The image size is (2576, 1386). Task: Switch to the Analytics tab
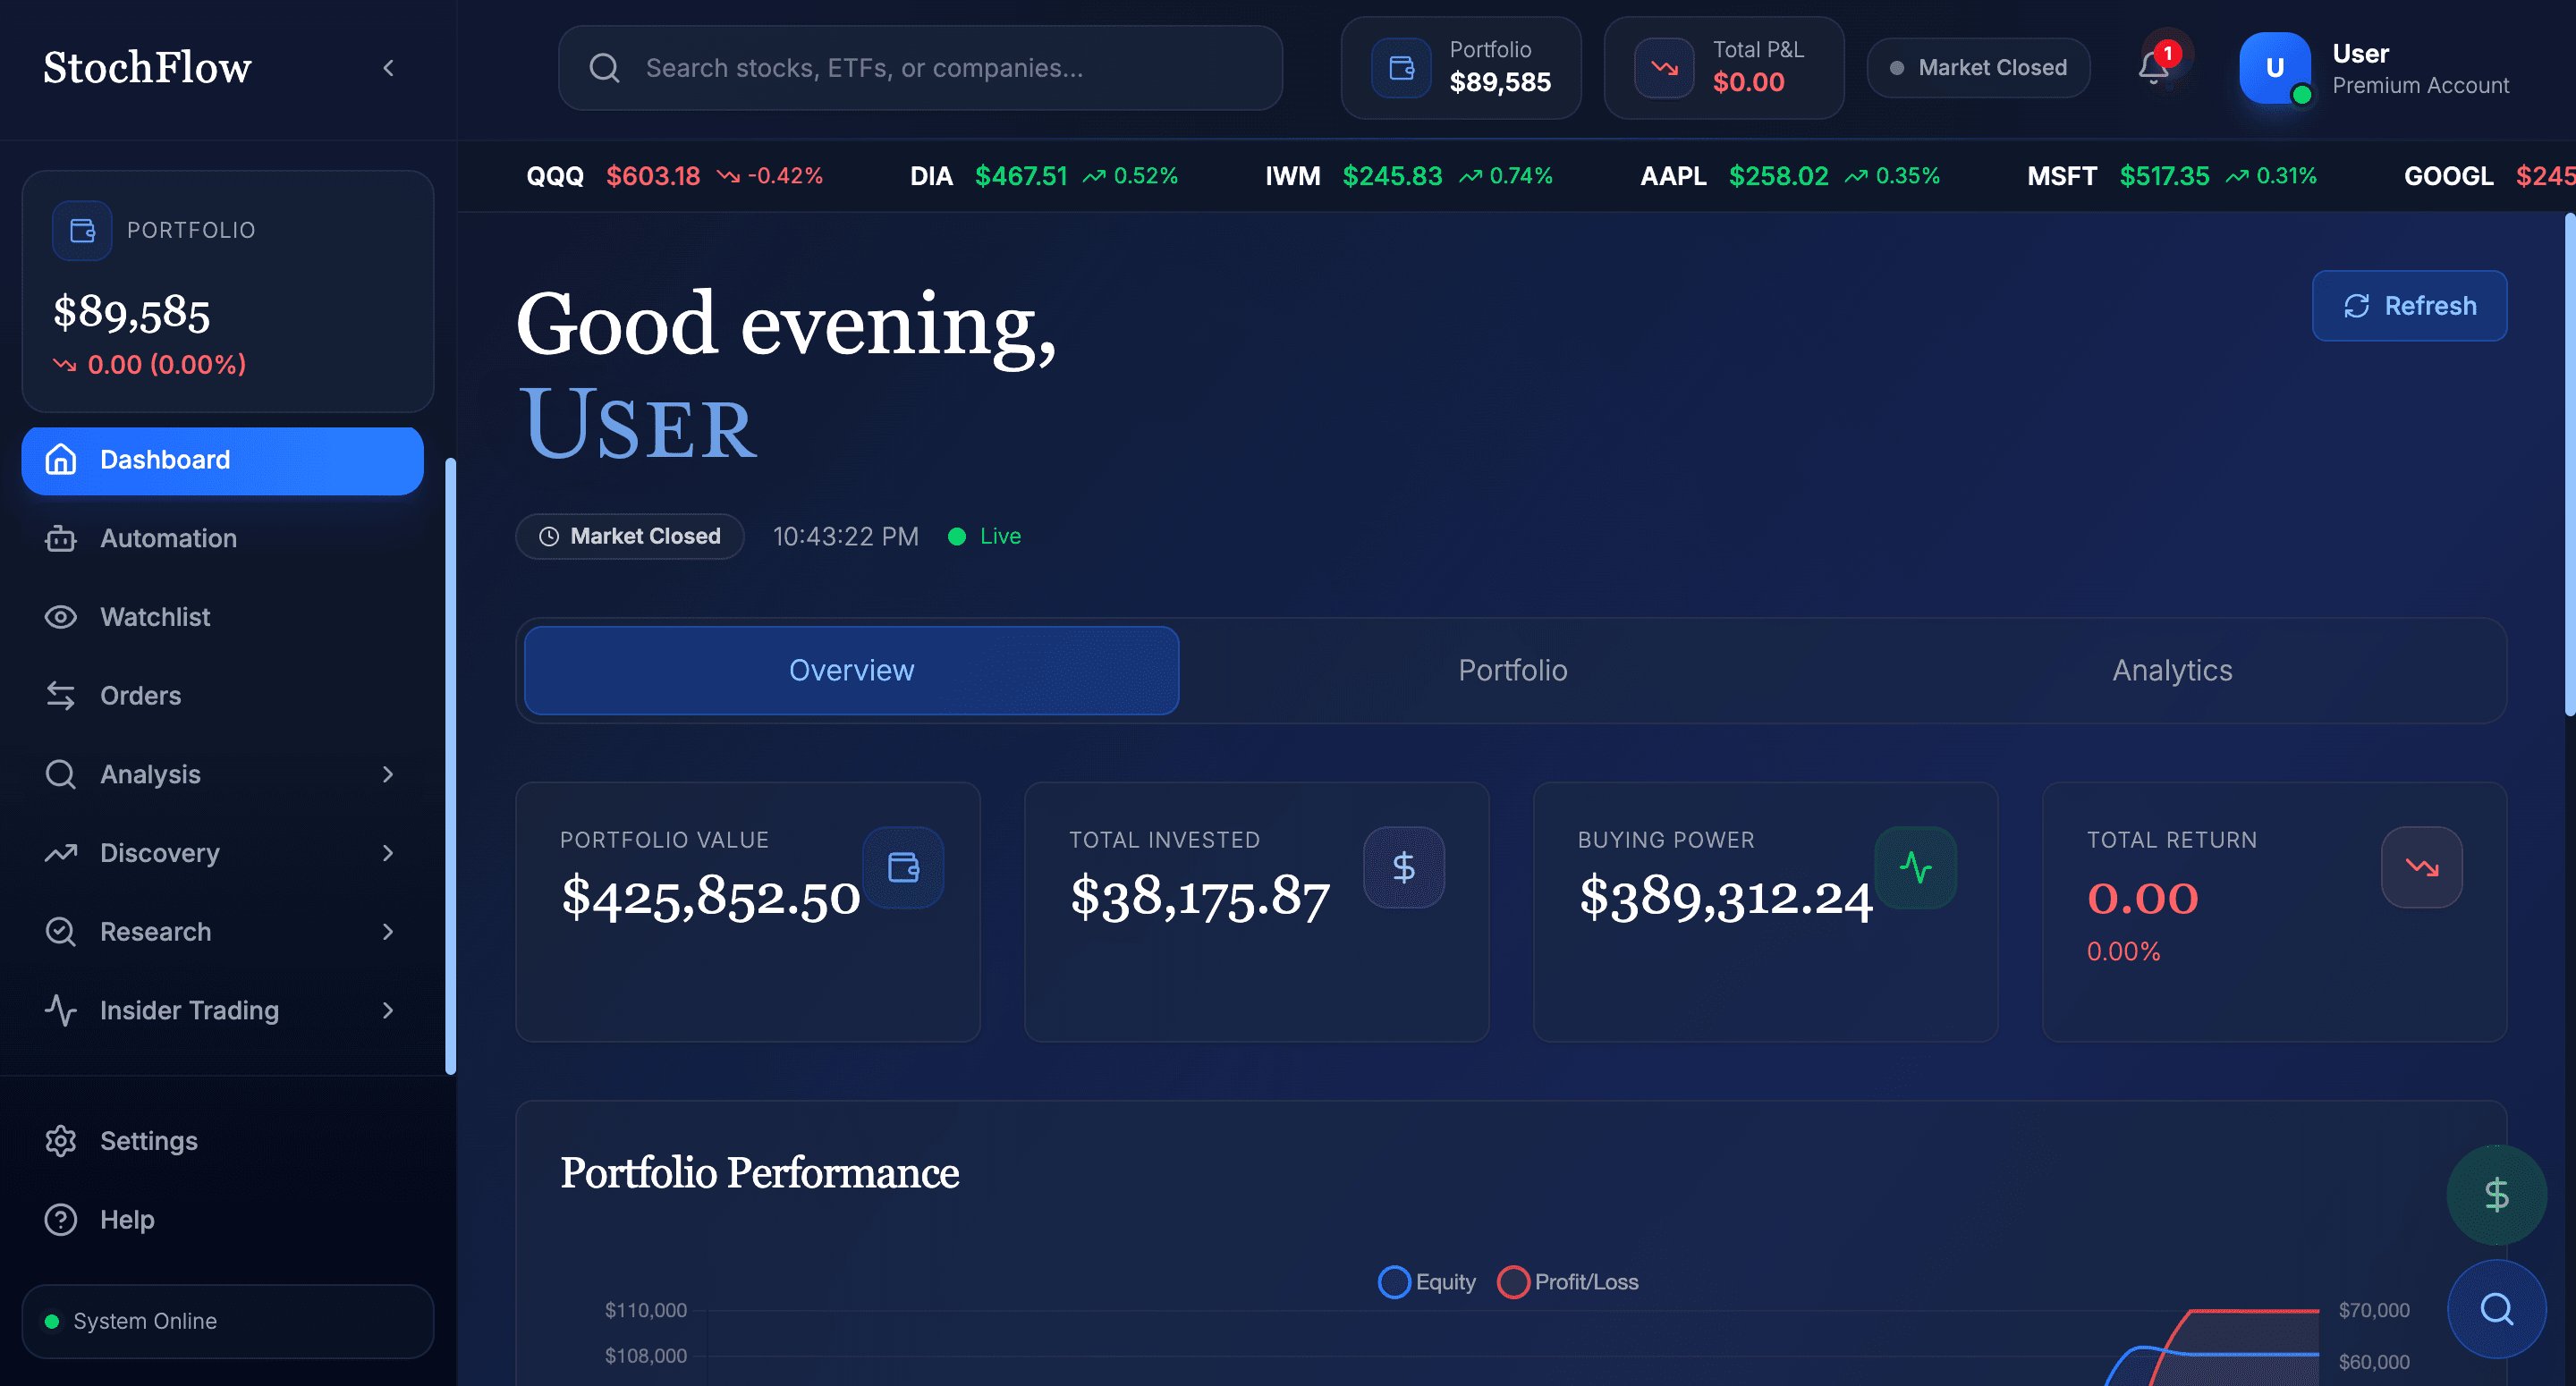point(2172,670)
